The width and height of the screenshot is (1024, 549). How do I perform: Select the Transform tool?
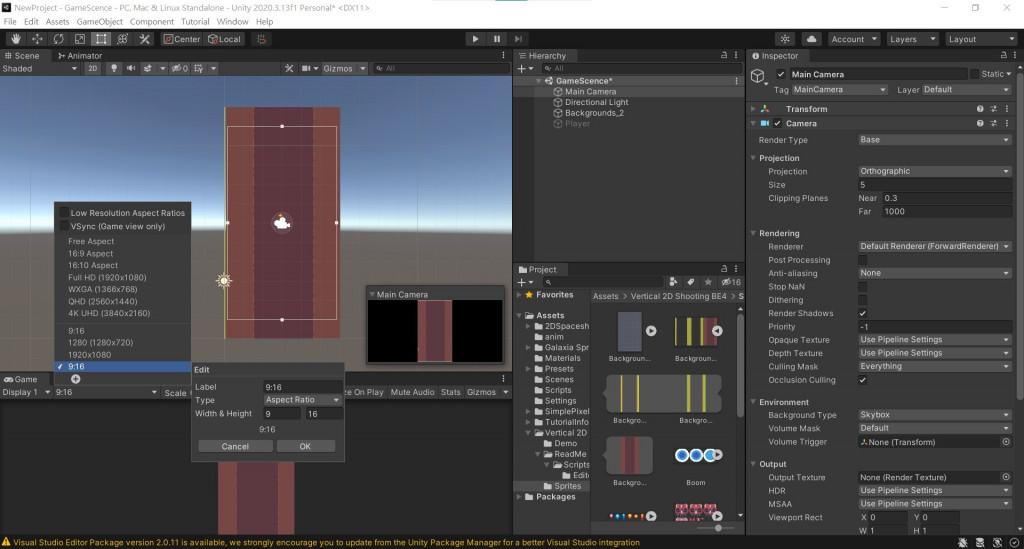[x=122, y=39]
